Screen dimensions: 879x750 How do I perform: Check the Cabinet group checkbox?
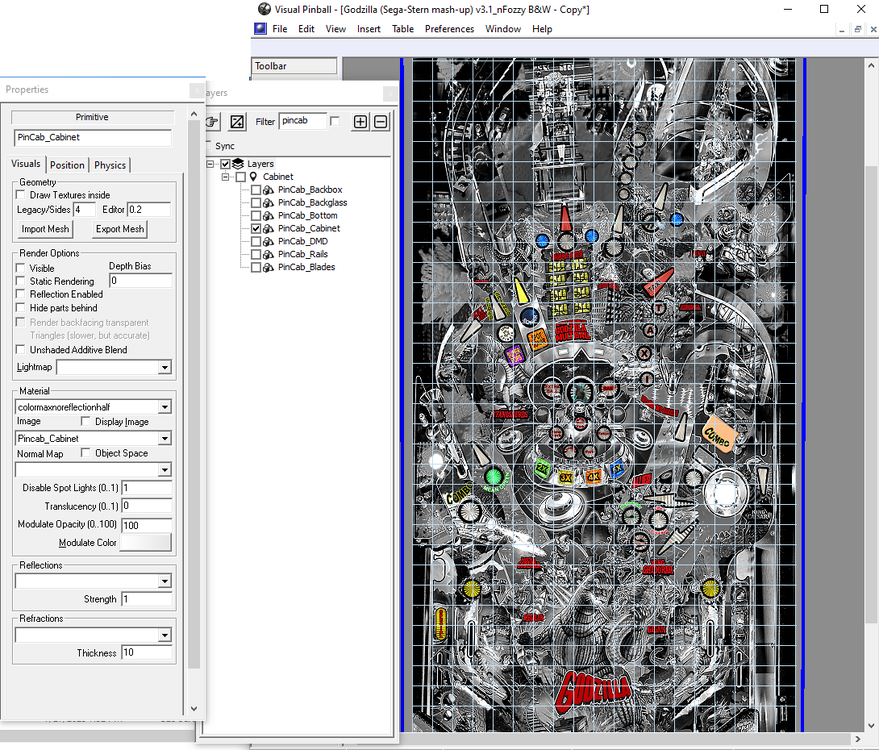point(240,177)
